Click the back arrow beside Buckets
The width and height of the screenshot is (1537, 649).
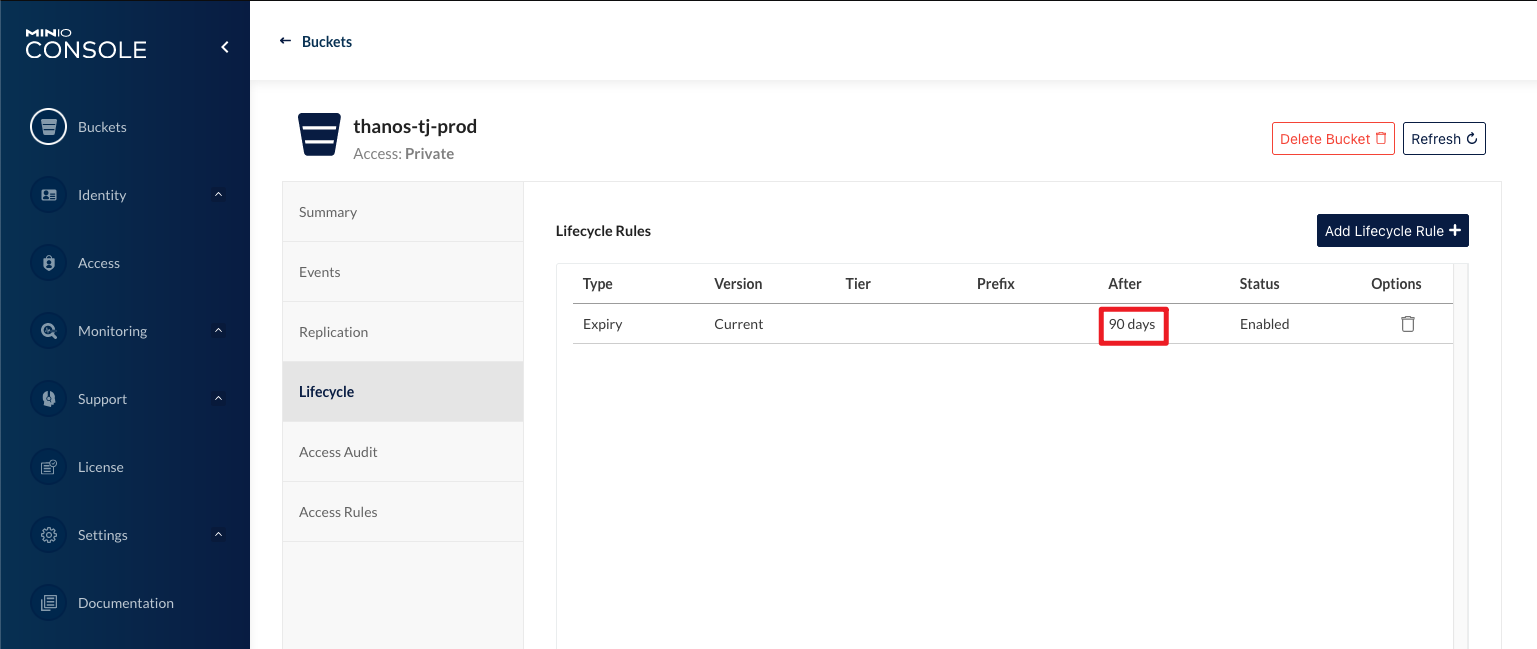(285, 41)
